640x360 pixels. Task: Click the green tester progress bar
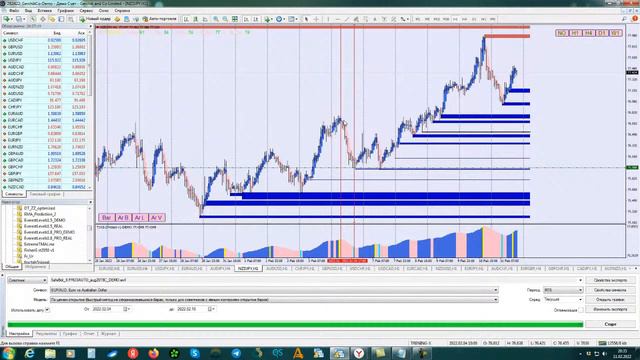point(295,324)
